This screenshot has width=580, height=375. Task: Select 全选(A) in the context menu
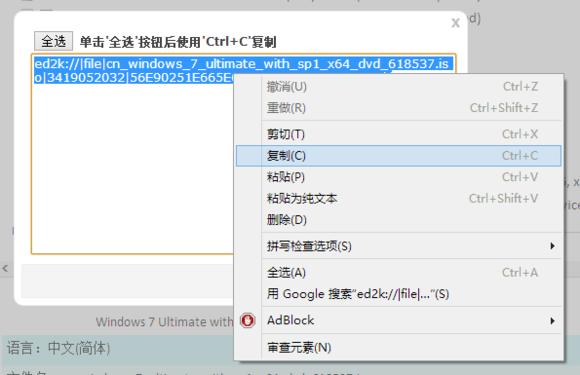tap(399, 273)
